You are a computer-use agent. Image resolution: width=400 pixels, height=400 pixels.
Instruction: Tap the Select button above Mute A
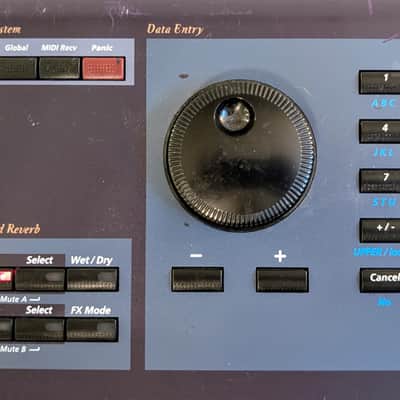coord(40,280)
